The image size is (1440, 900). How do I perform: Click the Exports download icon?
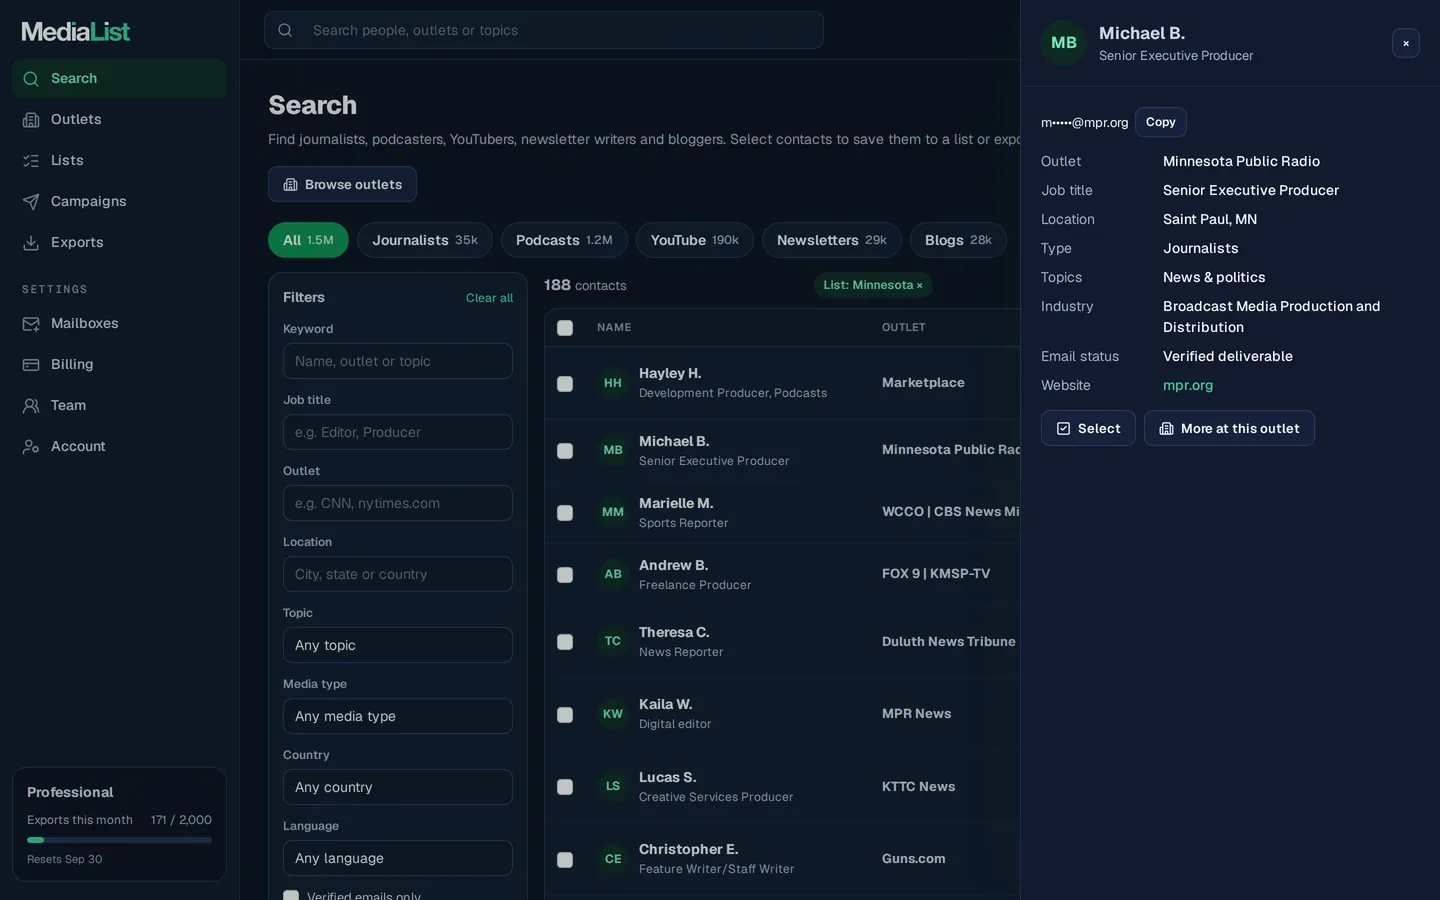pos(31,243)
